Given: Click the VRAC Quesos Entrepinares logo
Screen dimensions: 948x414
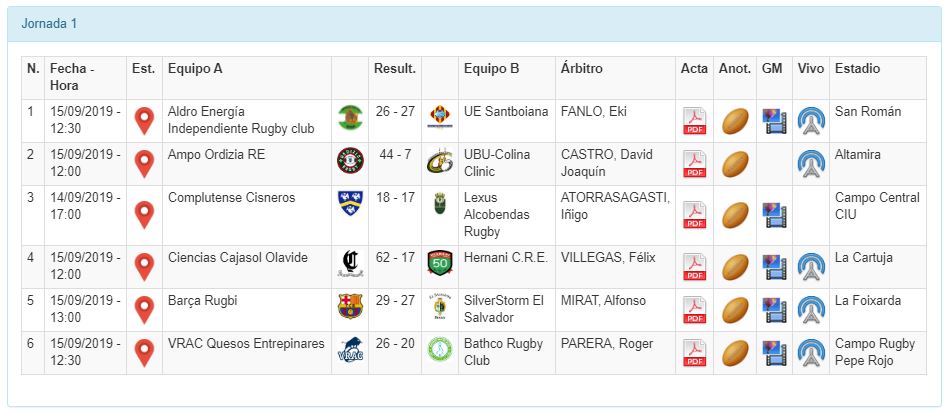Looking at the screenshot, I should pyautogui.click(x=350, y=351).
